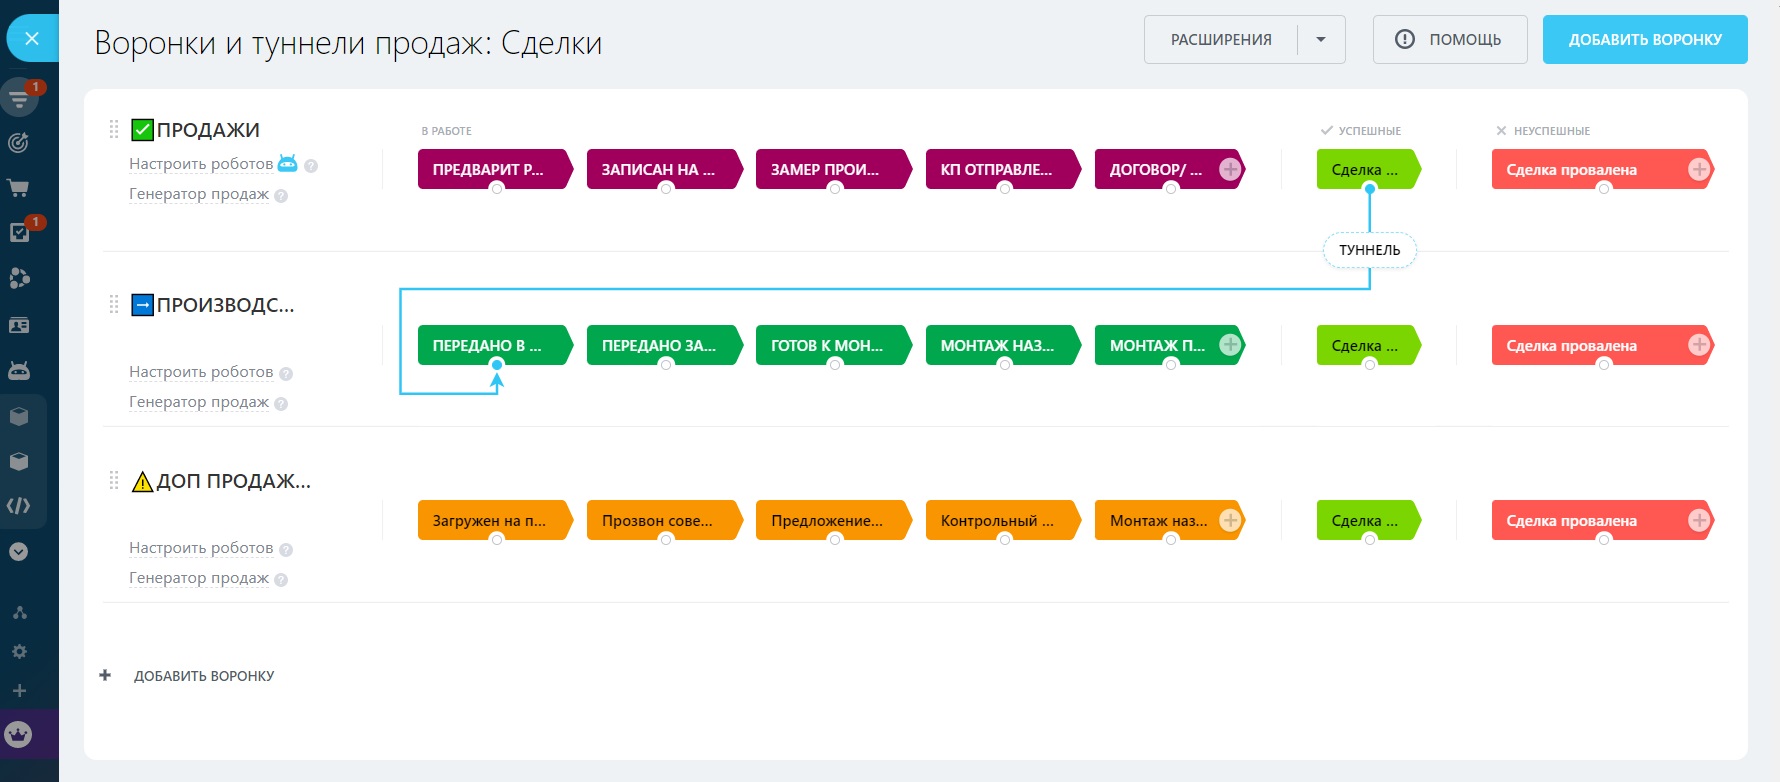Click Генератор продаж under ДОП ПРОДАЖИ funnel
The width and height of the screenshot is (1780, 782).
(199, 578)
